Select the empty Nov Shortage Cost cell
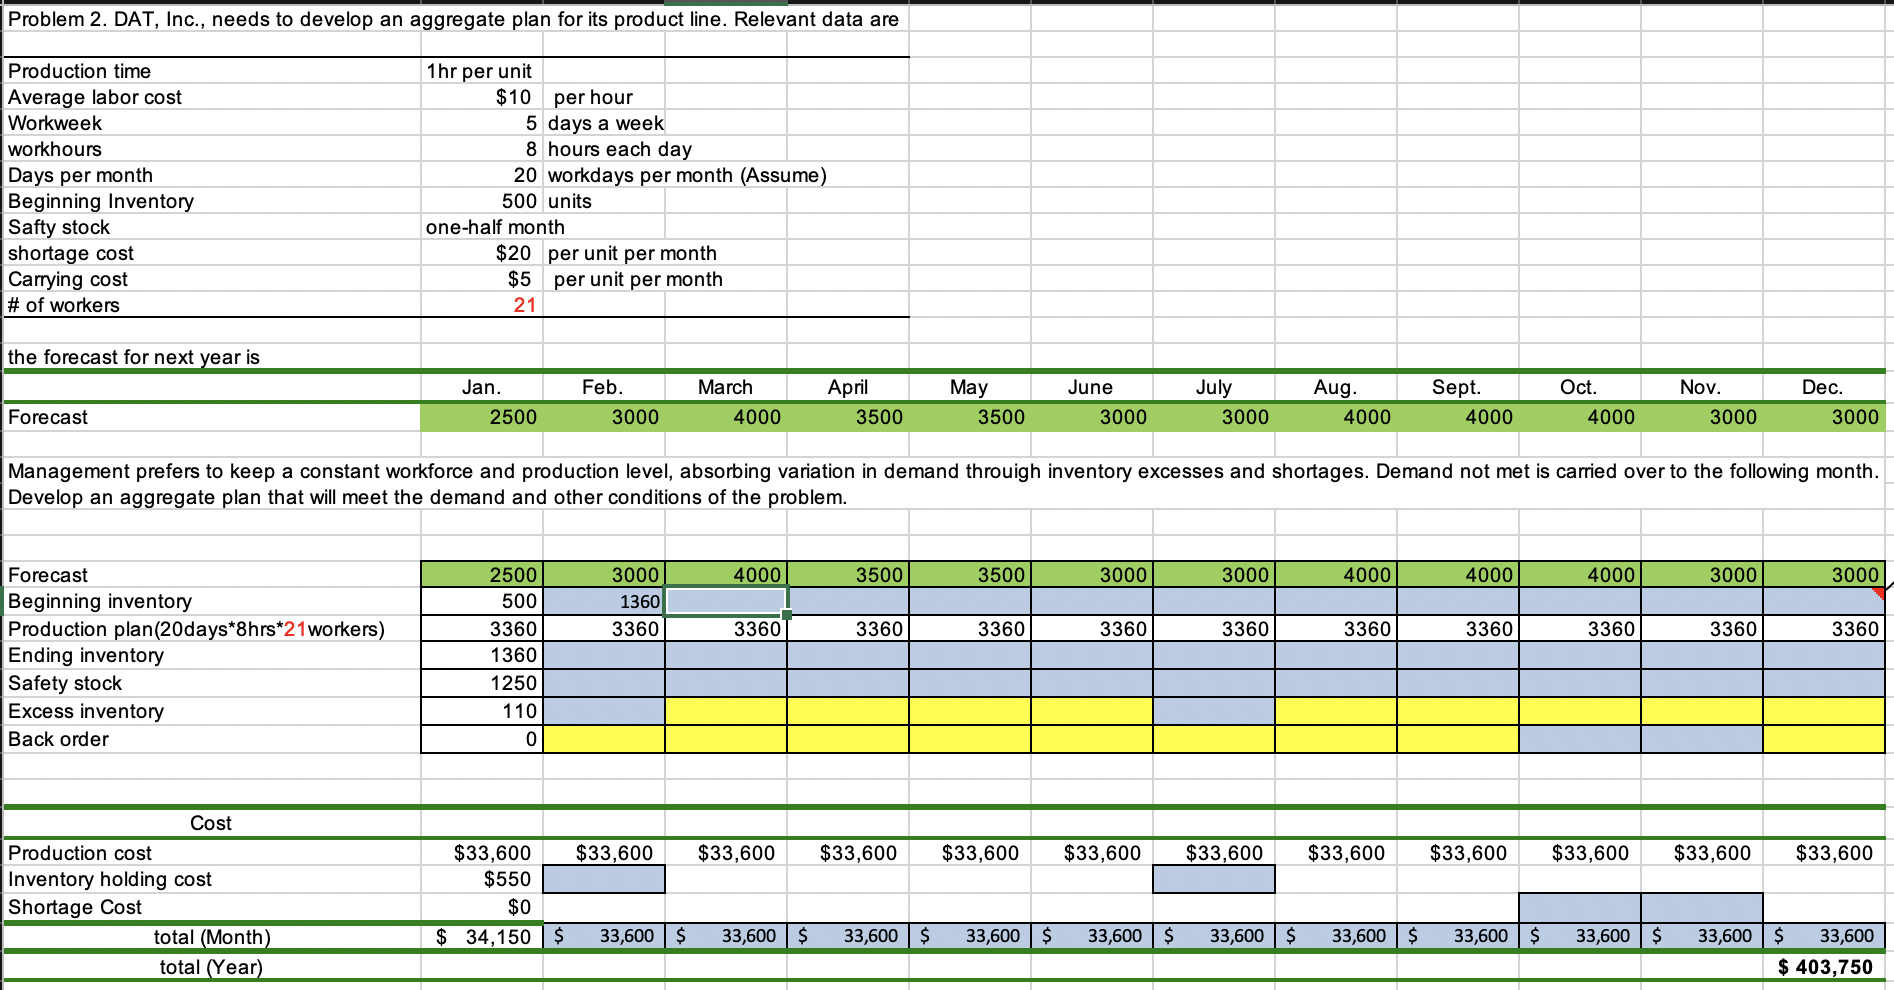Viewport: 1894px width, 990px height. (x=1702, y=907)
